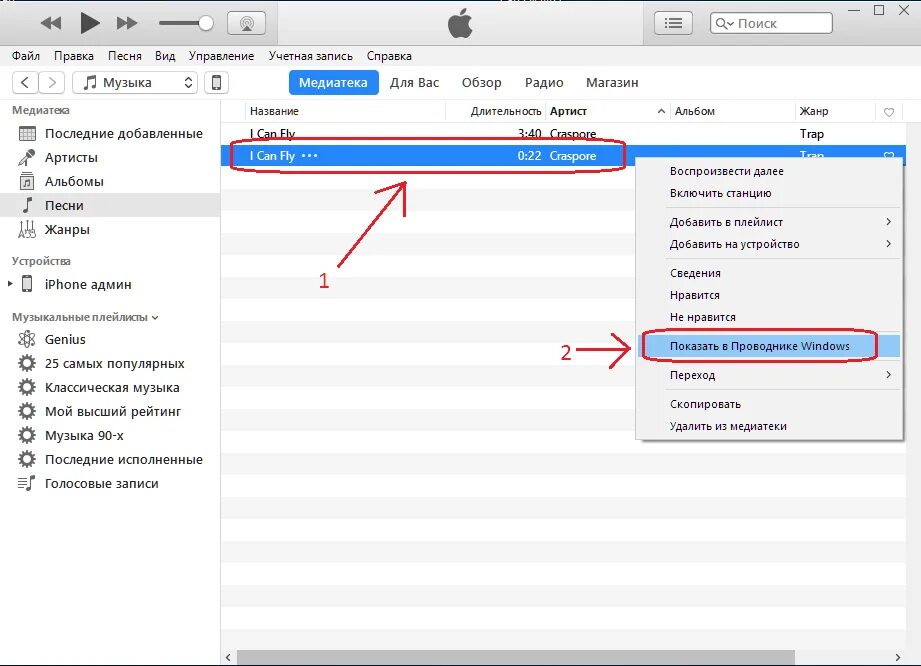Viewport: 921px width, 666px height.
Task: Open the Музыка media type dropdown
Action: pos(135,82)
